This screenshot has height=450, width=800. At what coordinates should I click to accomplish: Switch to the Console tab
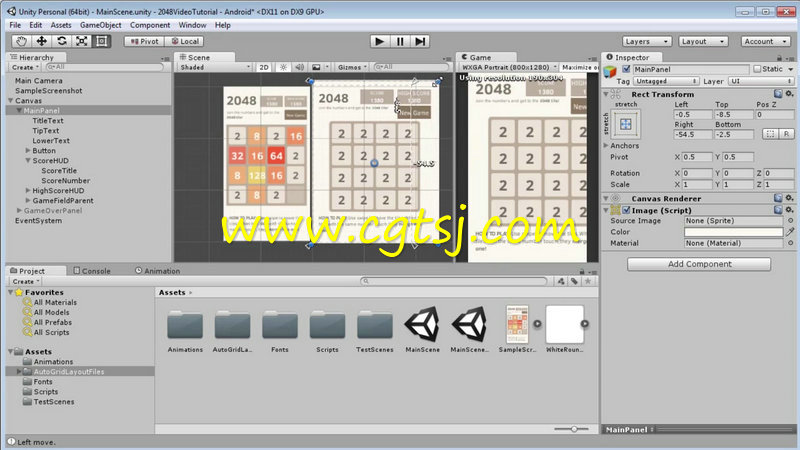pyautogui.click(x=92, y=271)
